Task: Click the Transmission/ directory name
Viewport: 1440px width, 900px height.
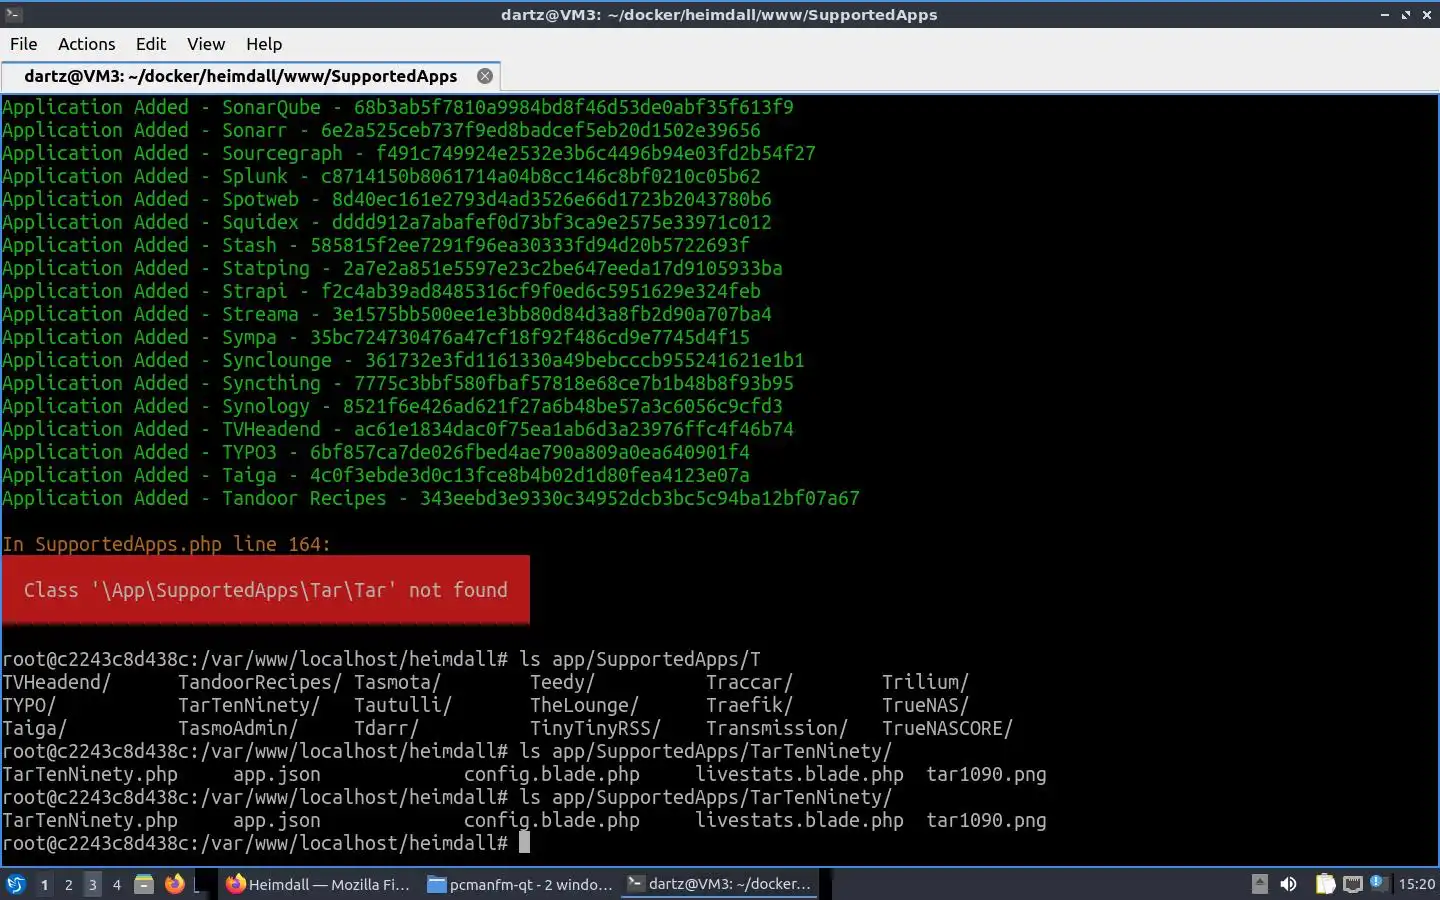Action: [777, 728]
